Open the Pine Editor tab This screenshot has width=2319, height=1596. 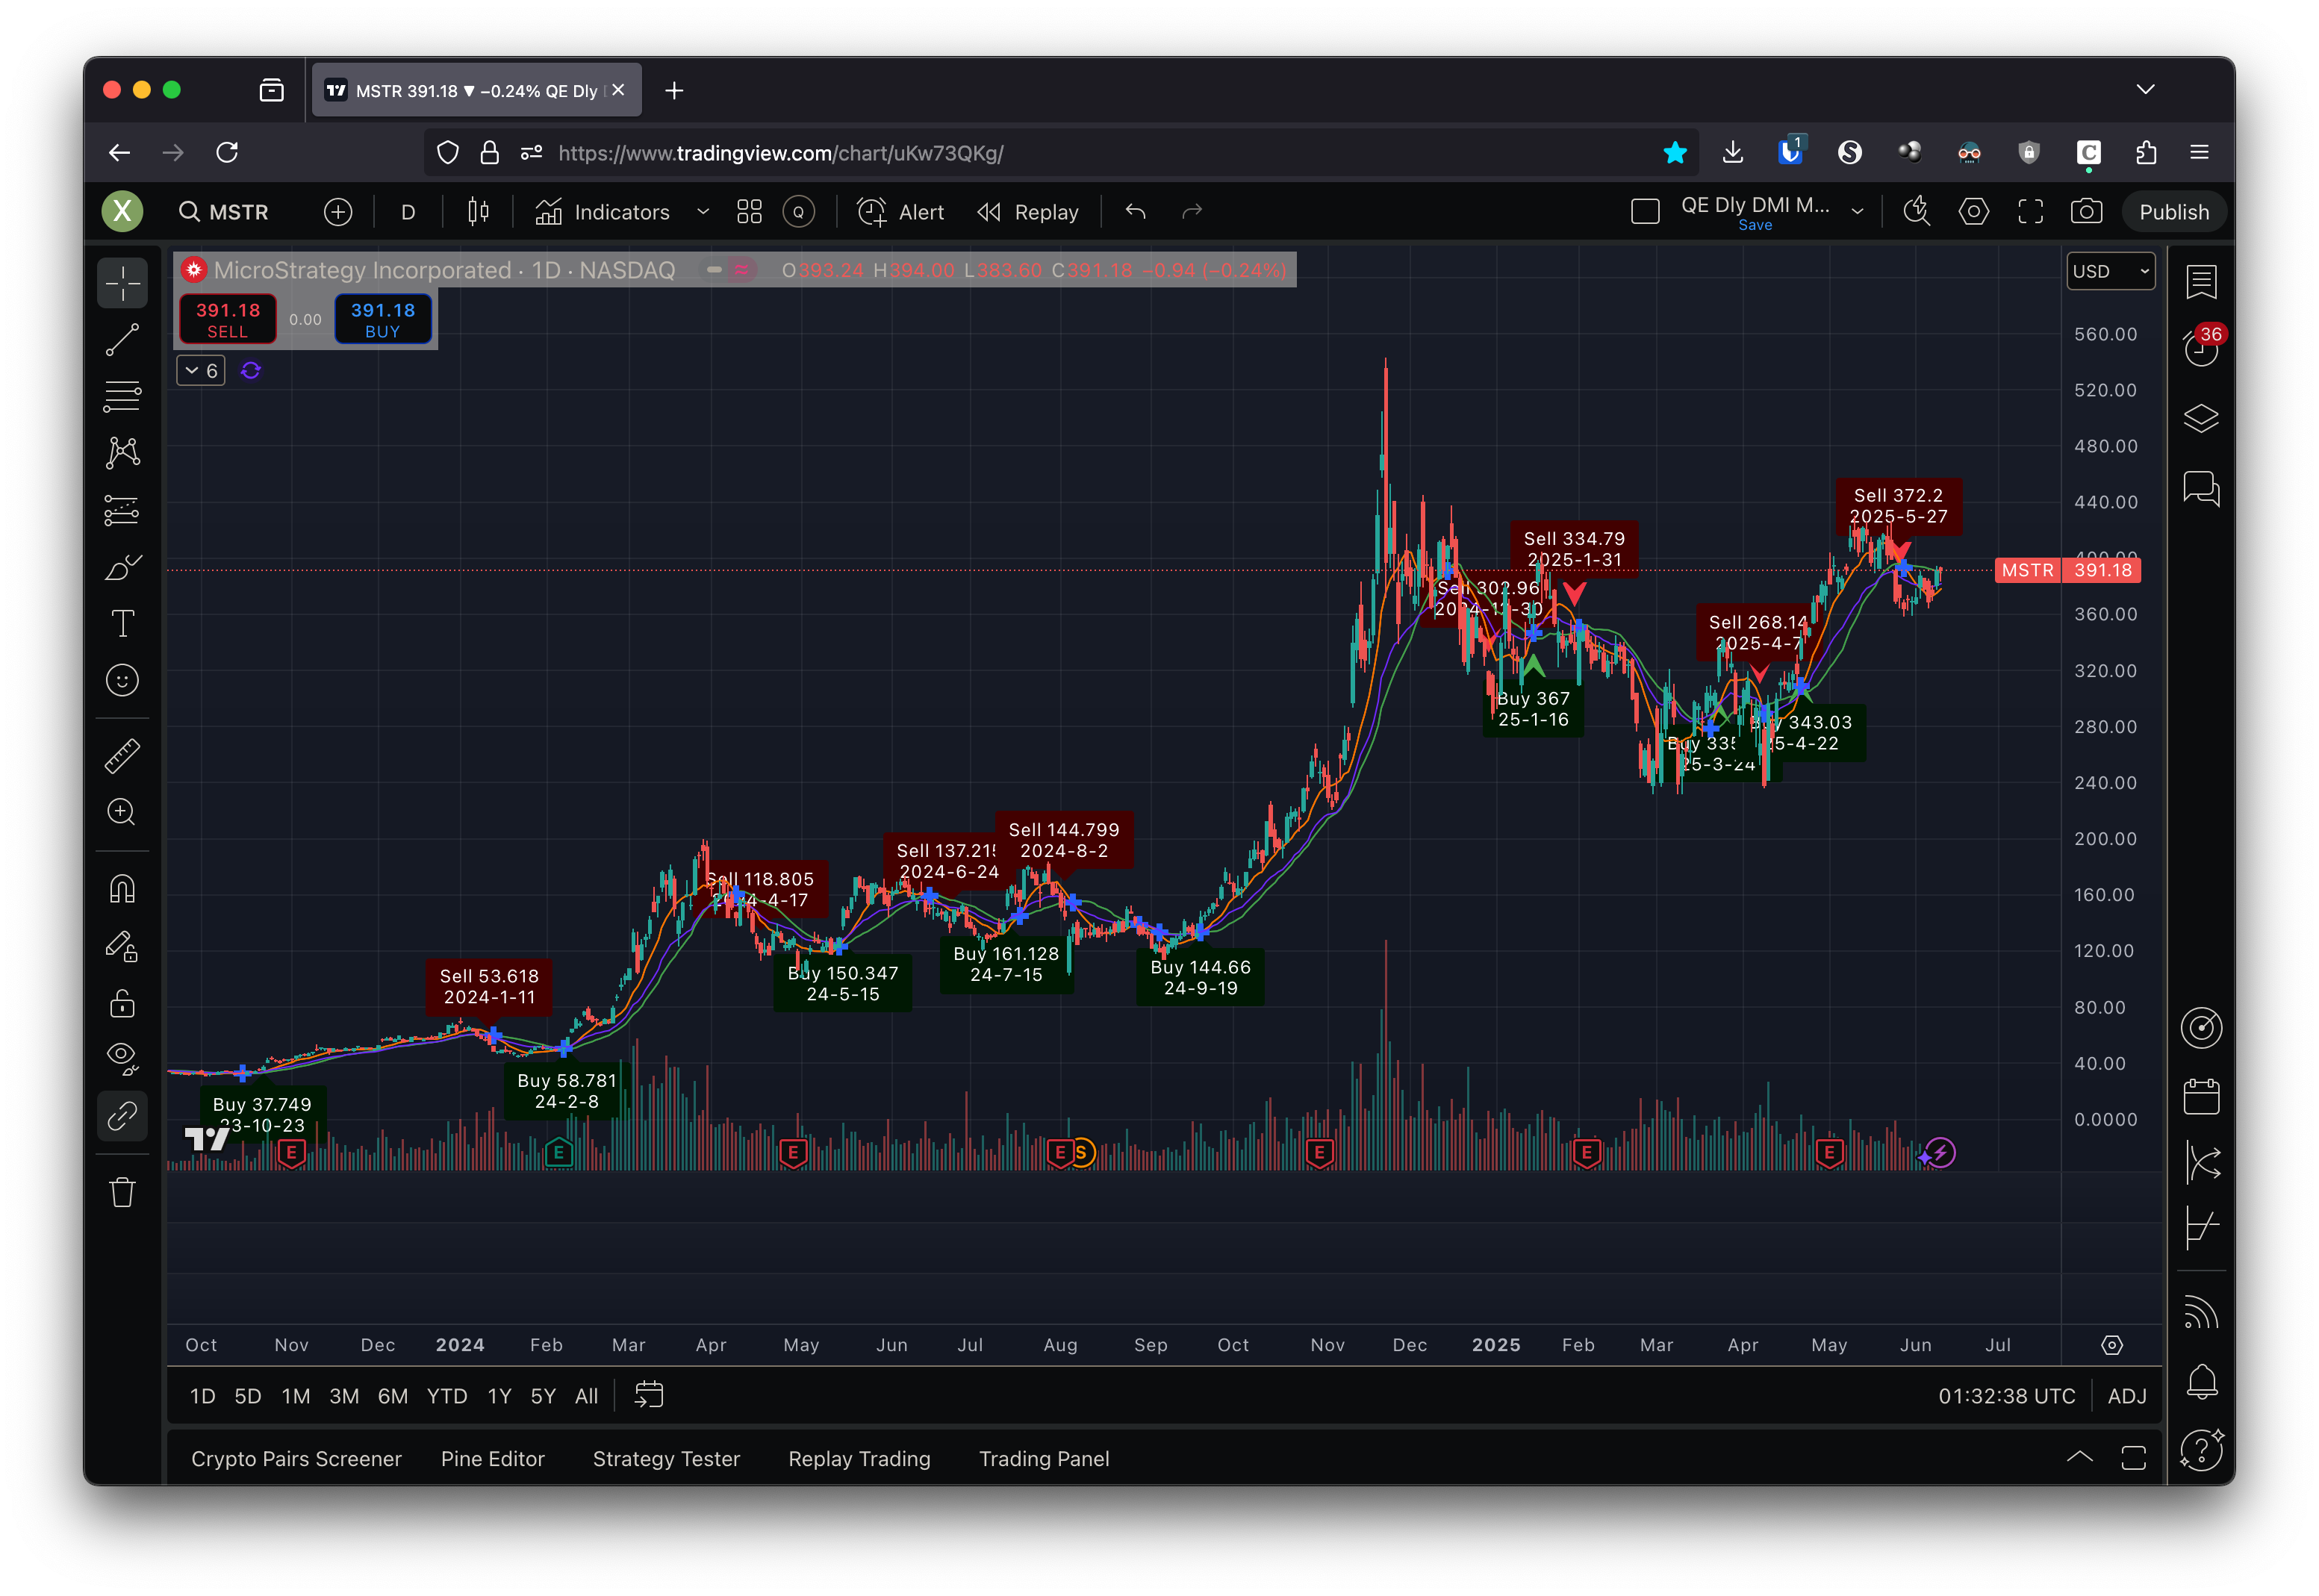click(x=492, y=1459)
